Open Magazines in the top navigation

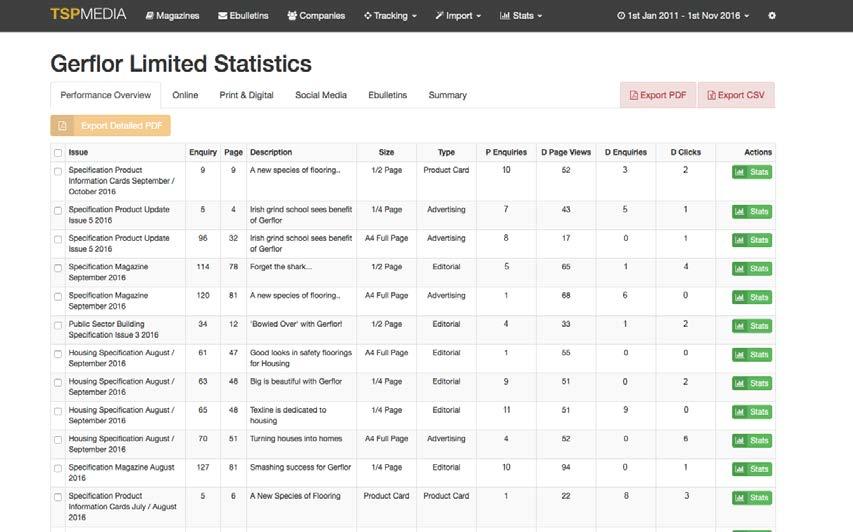coord(172,16)
